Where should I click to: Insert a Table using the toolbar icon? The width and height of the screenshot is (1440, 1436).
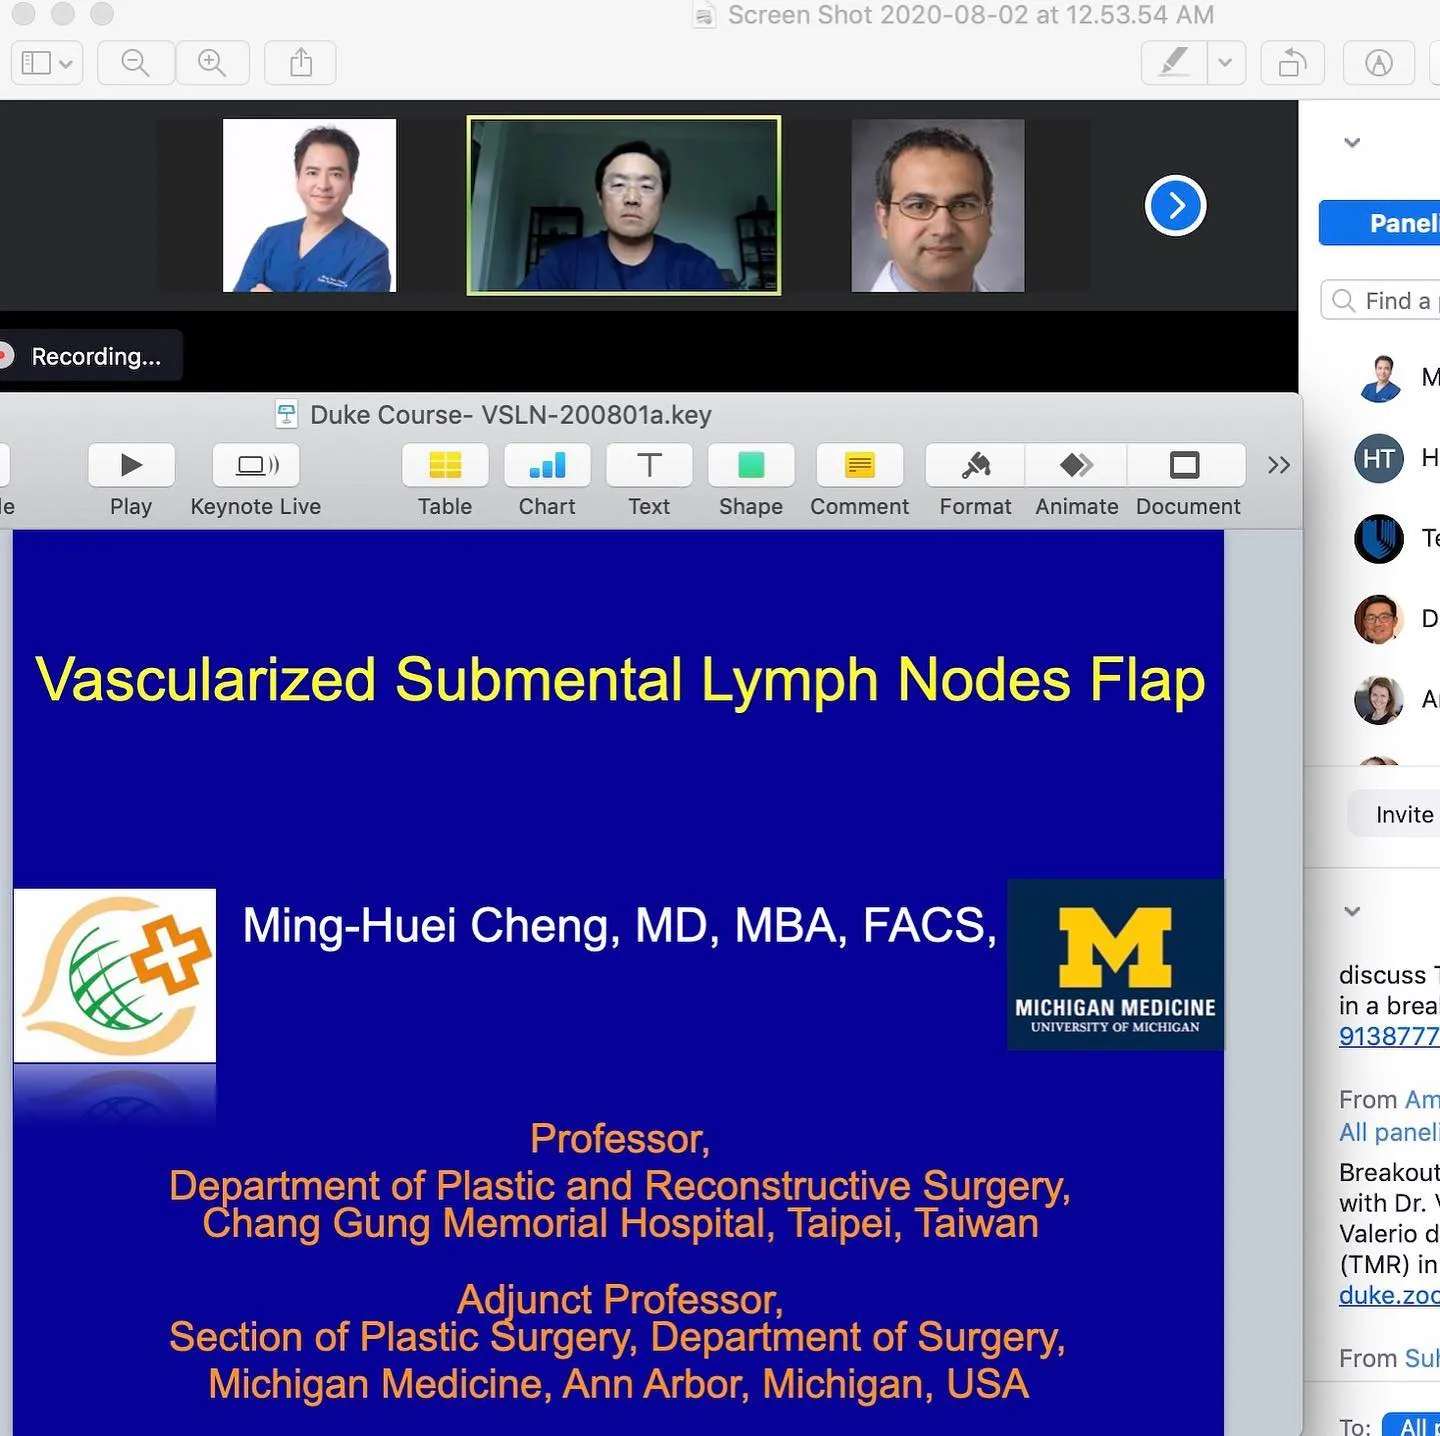click(445, 465)
